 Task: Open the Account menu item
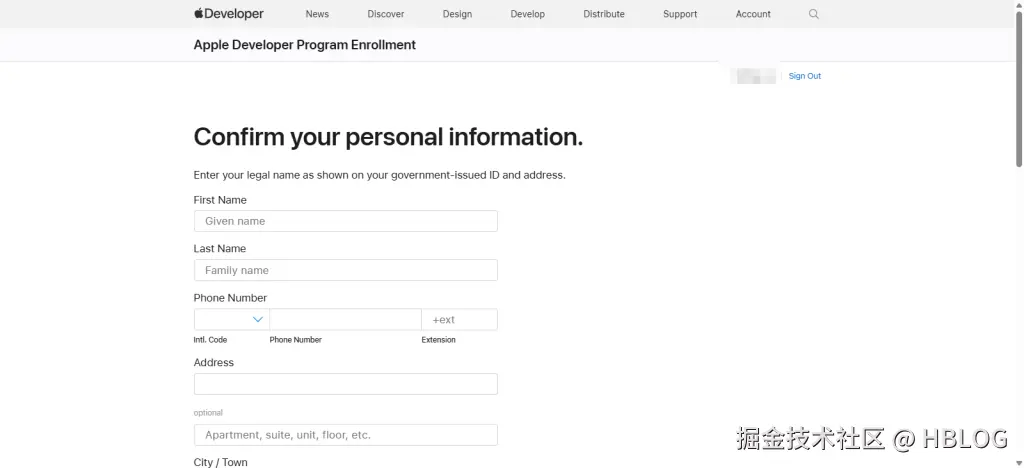tap(753, 14)
